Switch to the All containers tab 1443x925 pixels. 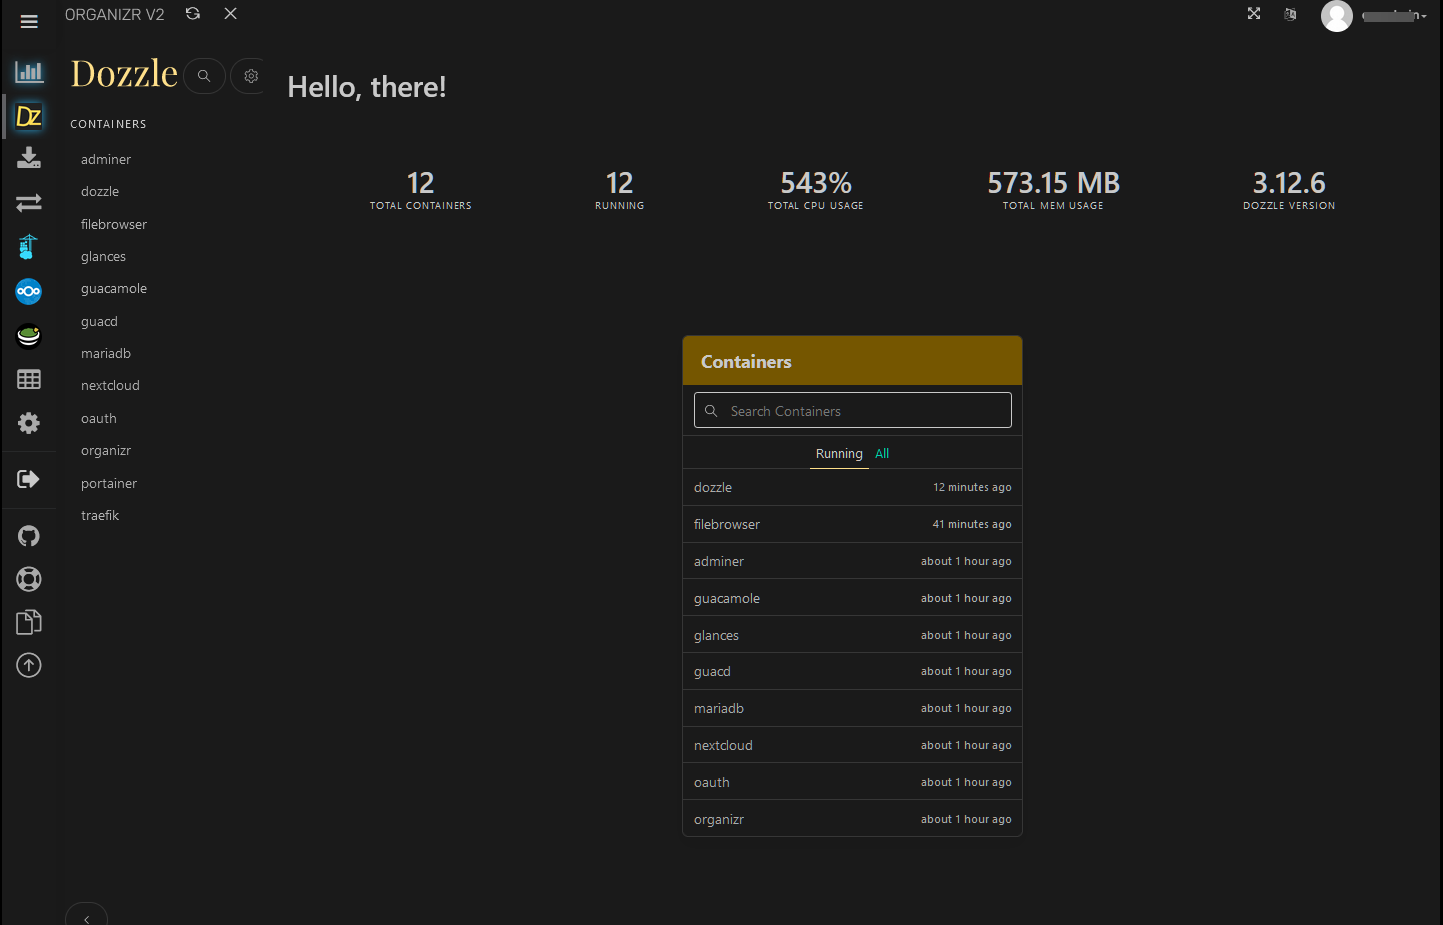[882, 454]
